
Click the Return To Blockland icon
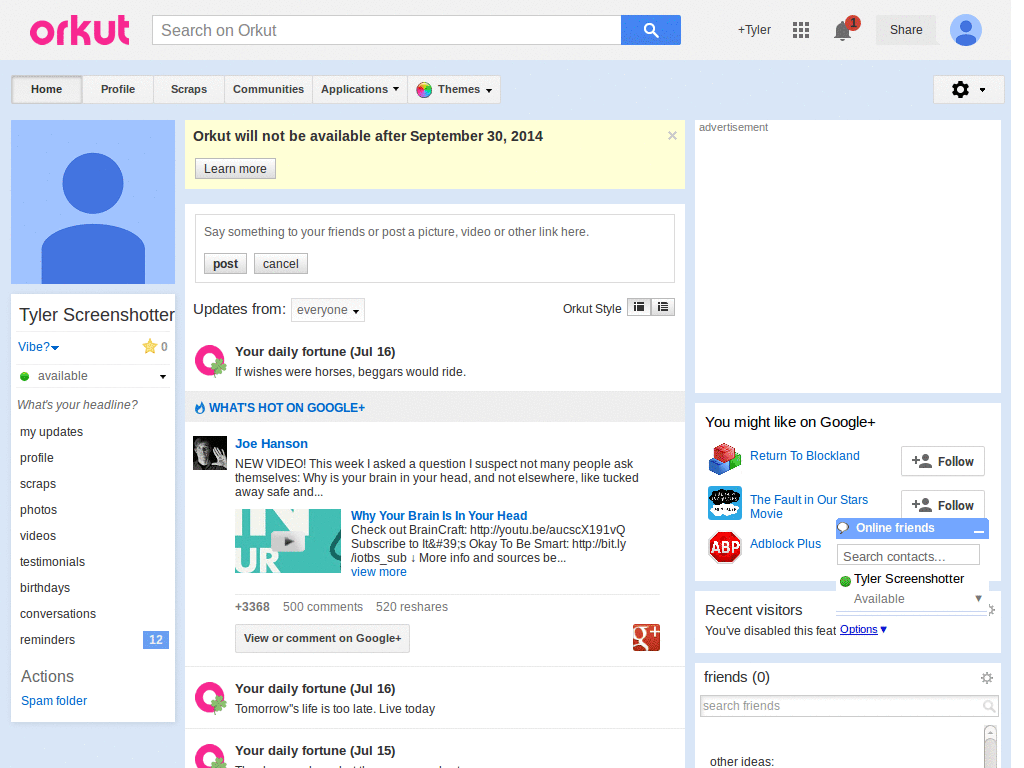pos(725,458)
